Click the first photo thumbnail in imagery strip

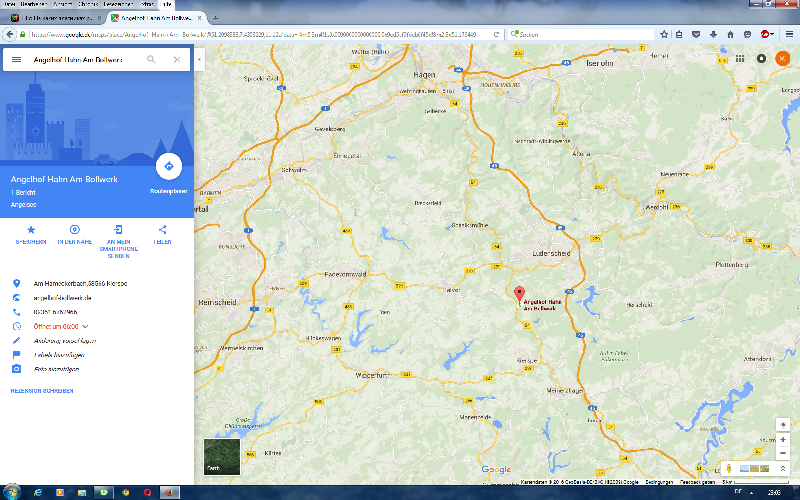click(744, 468)
